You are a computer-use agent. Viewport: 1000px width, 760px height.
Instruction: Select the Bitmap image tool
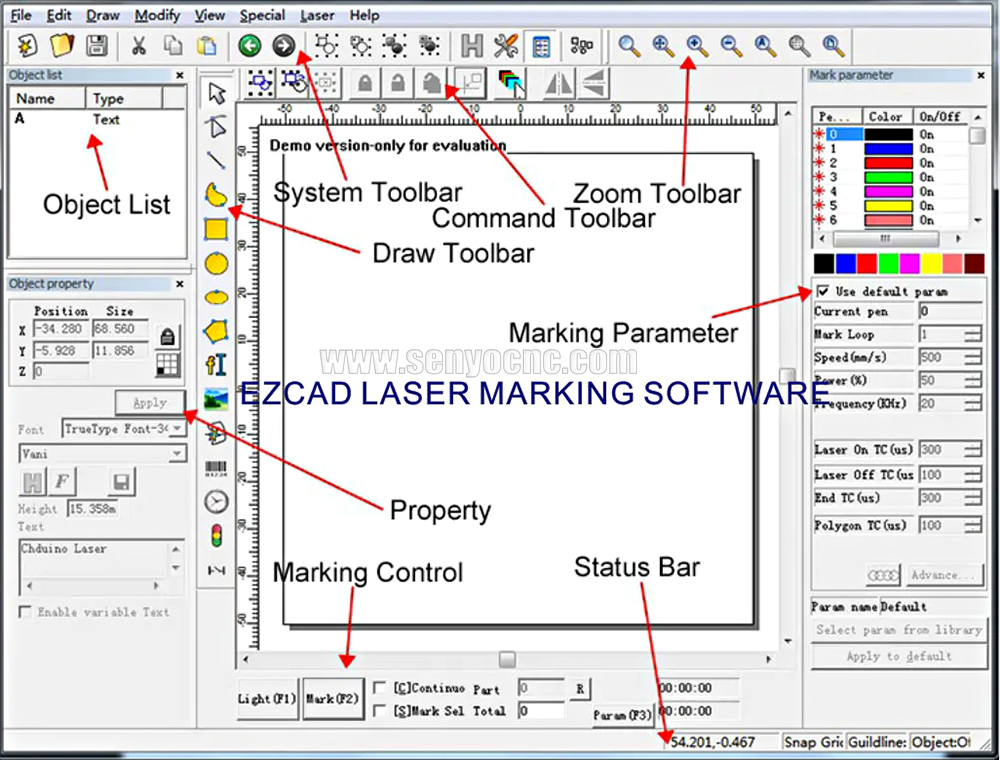point(216,399)
